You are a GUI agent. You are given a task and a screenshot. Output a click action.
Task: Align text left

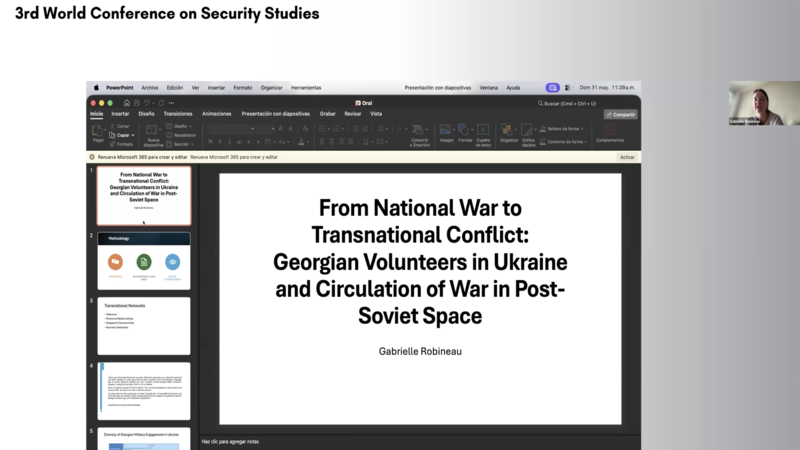point(322,141)
